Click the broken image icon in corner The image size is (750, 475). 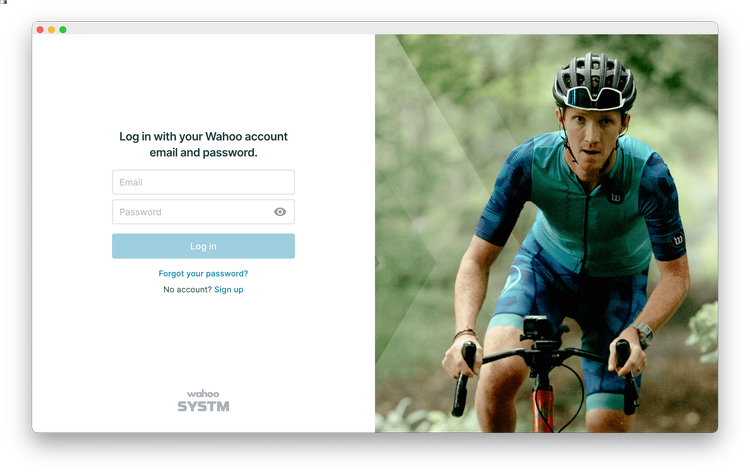pos(3,2)
